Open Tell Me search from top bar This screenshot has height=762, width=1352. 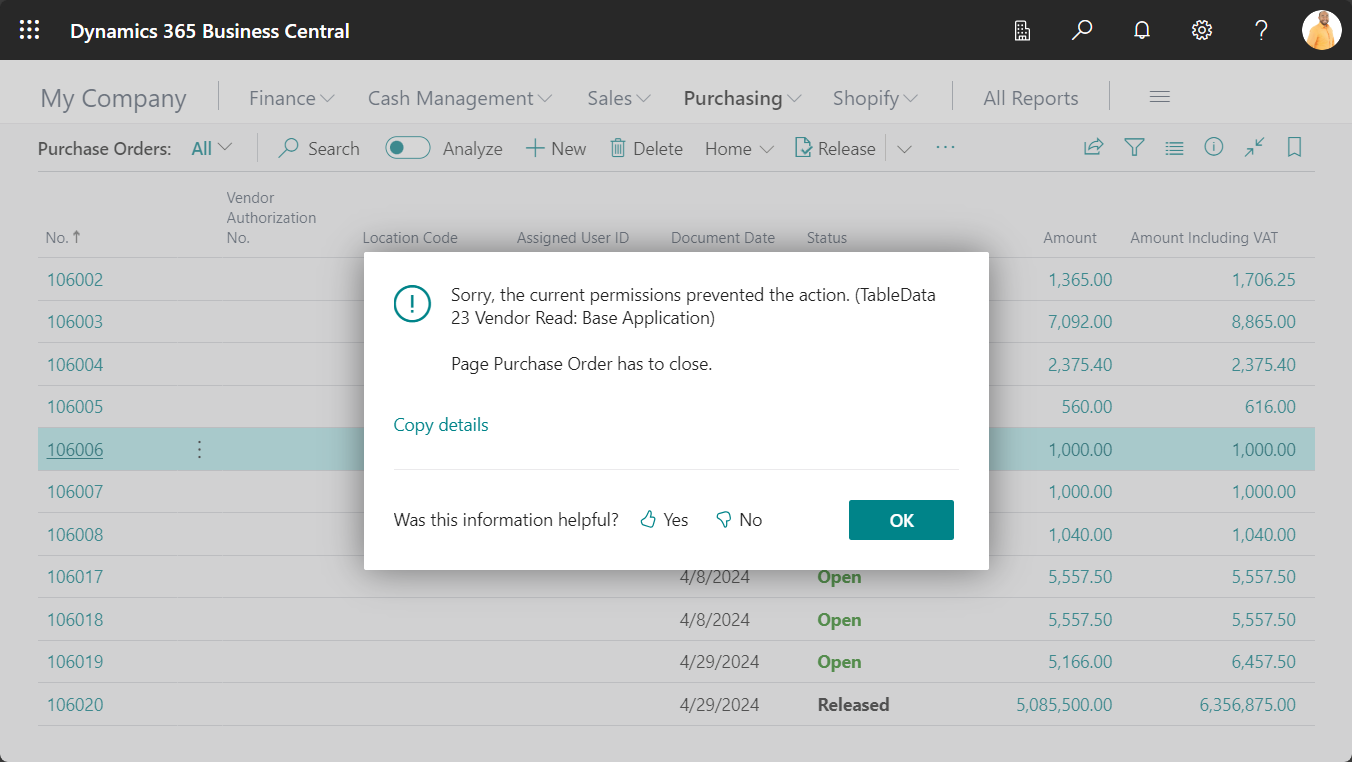click(1081, 30)
